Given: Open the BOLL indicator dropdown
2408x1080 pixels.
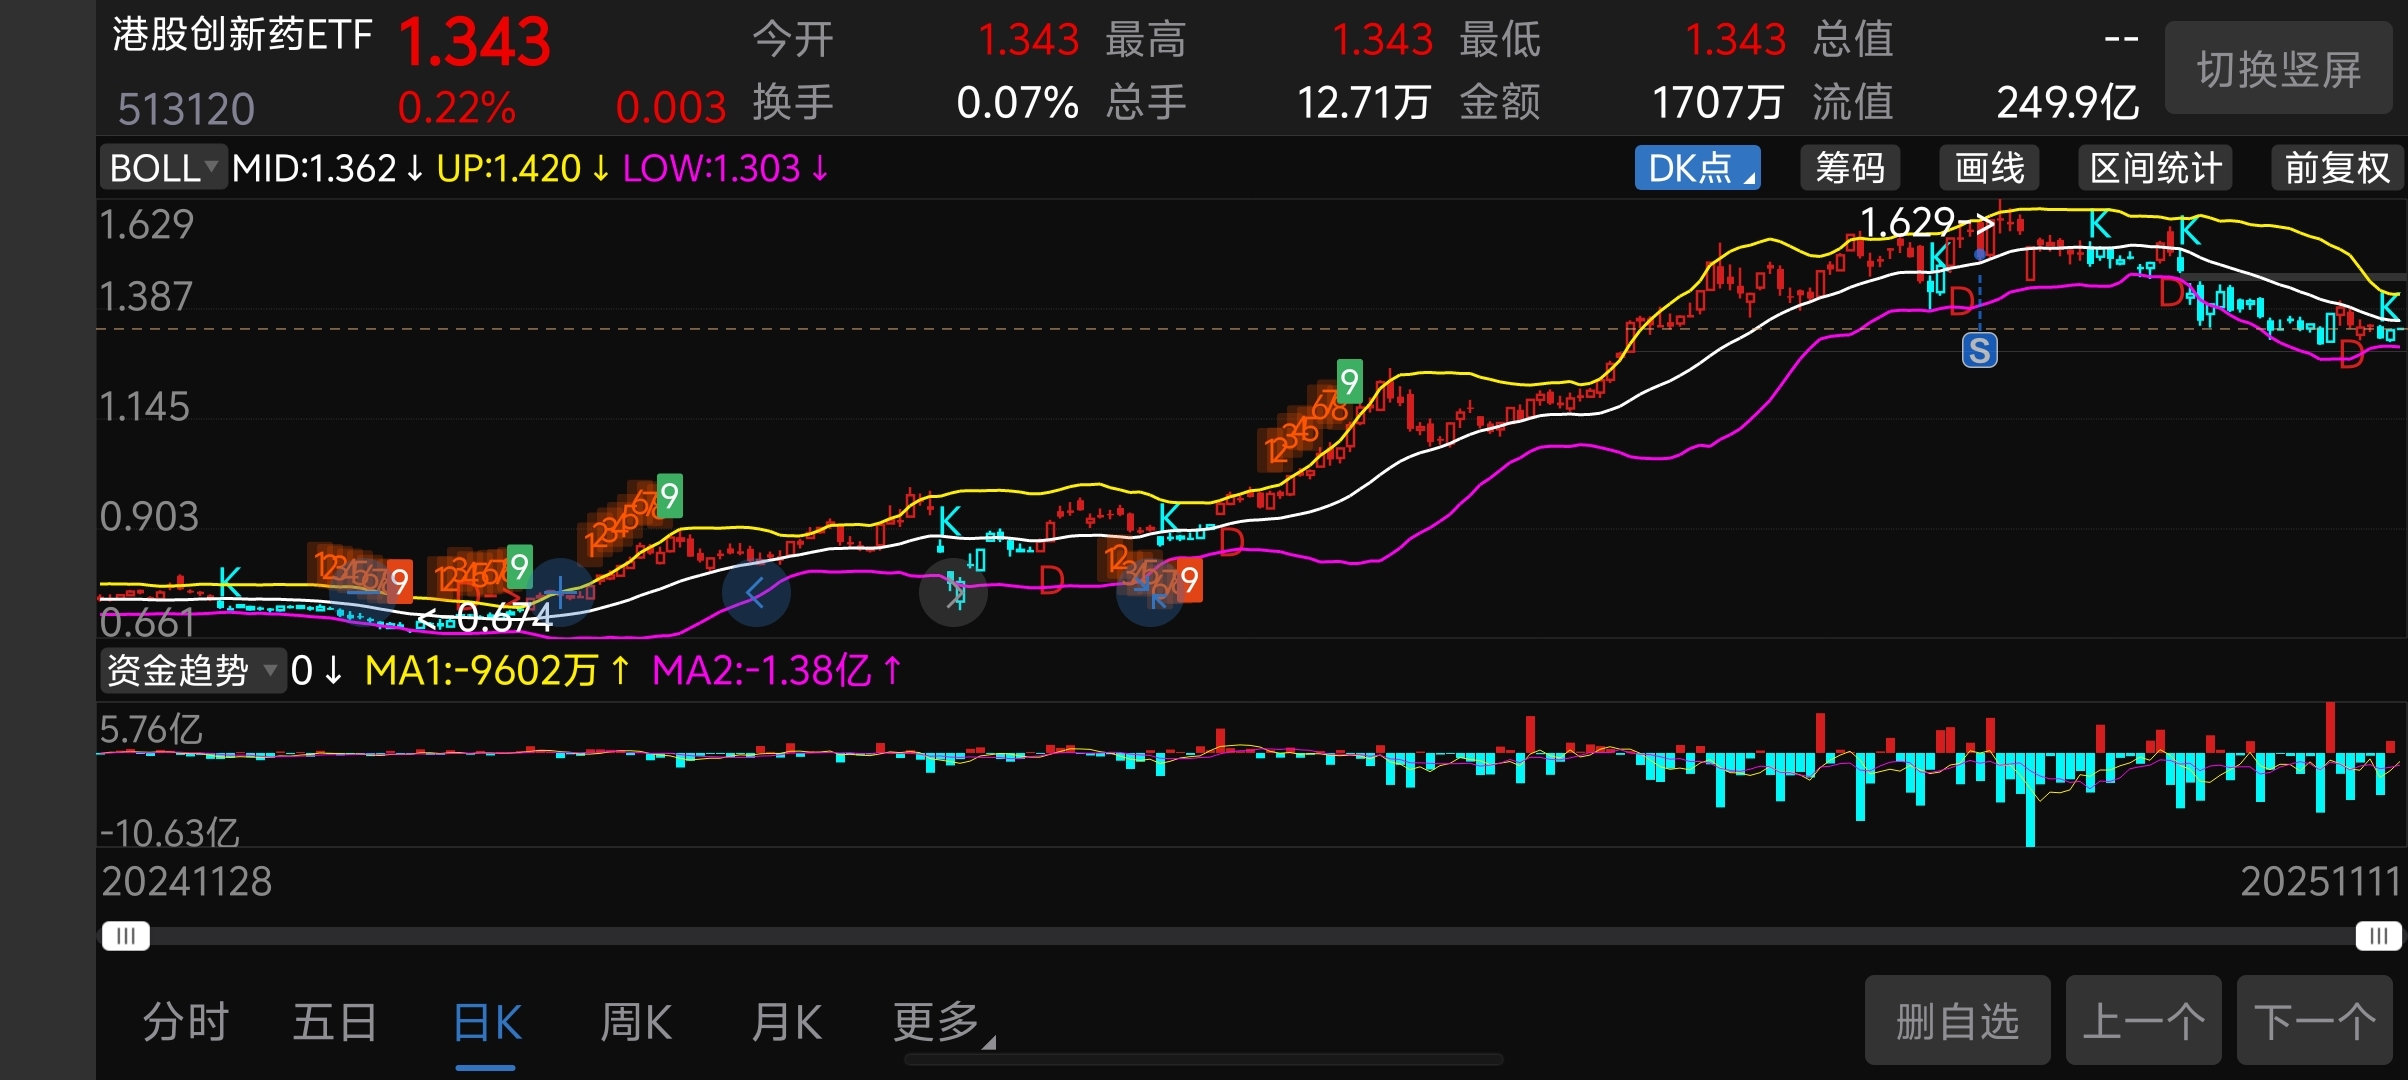Looking at the screenshot, I should click(x=162, y=168).
